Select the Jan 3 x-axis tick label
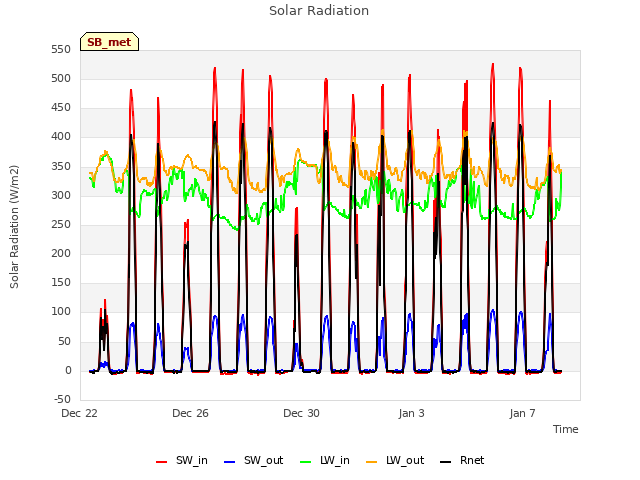Image resolution: width=640 pixels, height=480 pixels. pyautogui.click(x=412, y=413)
